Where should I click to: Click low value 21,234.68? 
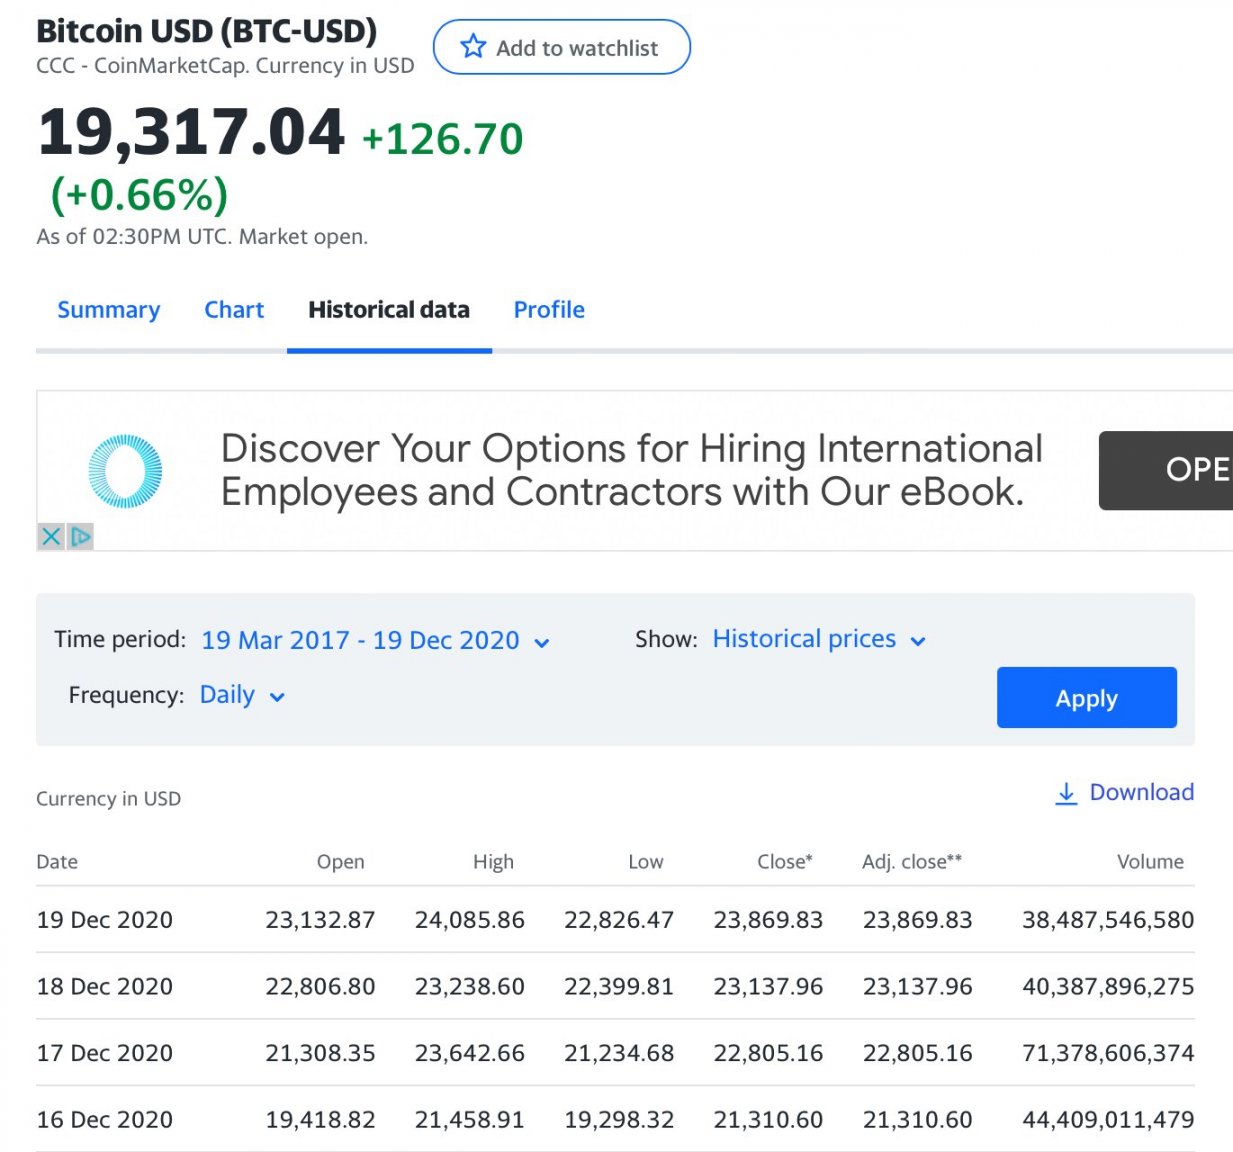point(619,1053)
